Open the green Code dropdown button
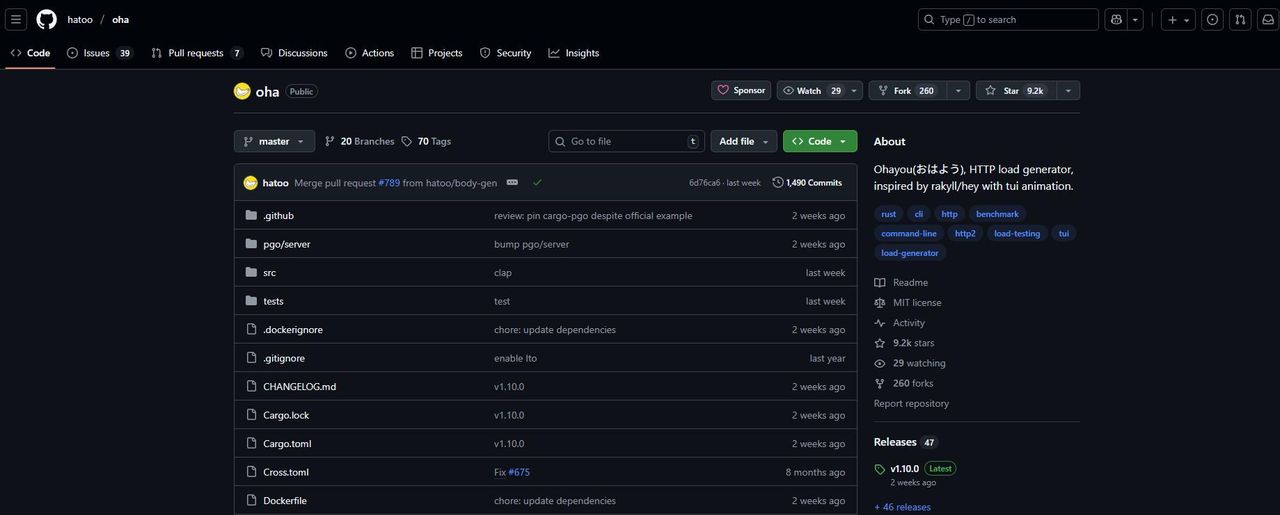 (x=820, y=141)
